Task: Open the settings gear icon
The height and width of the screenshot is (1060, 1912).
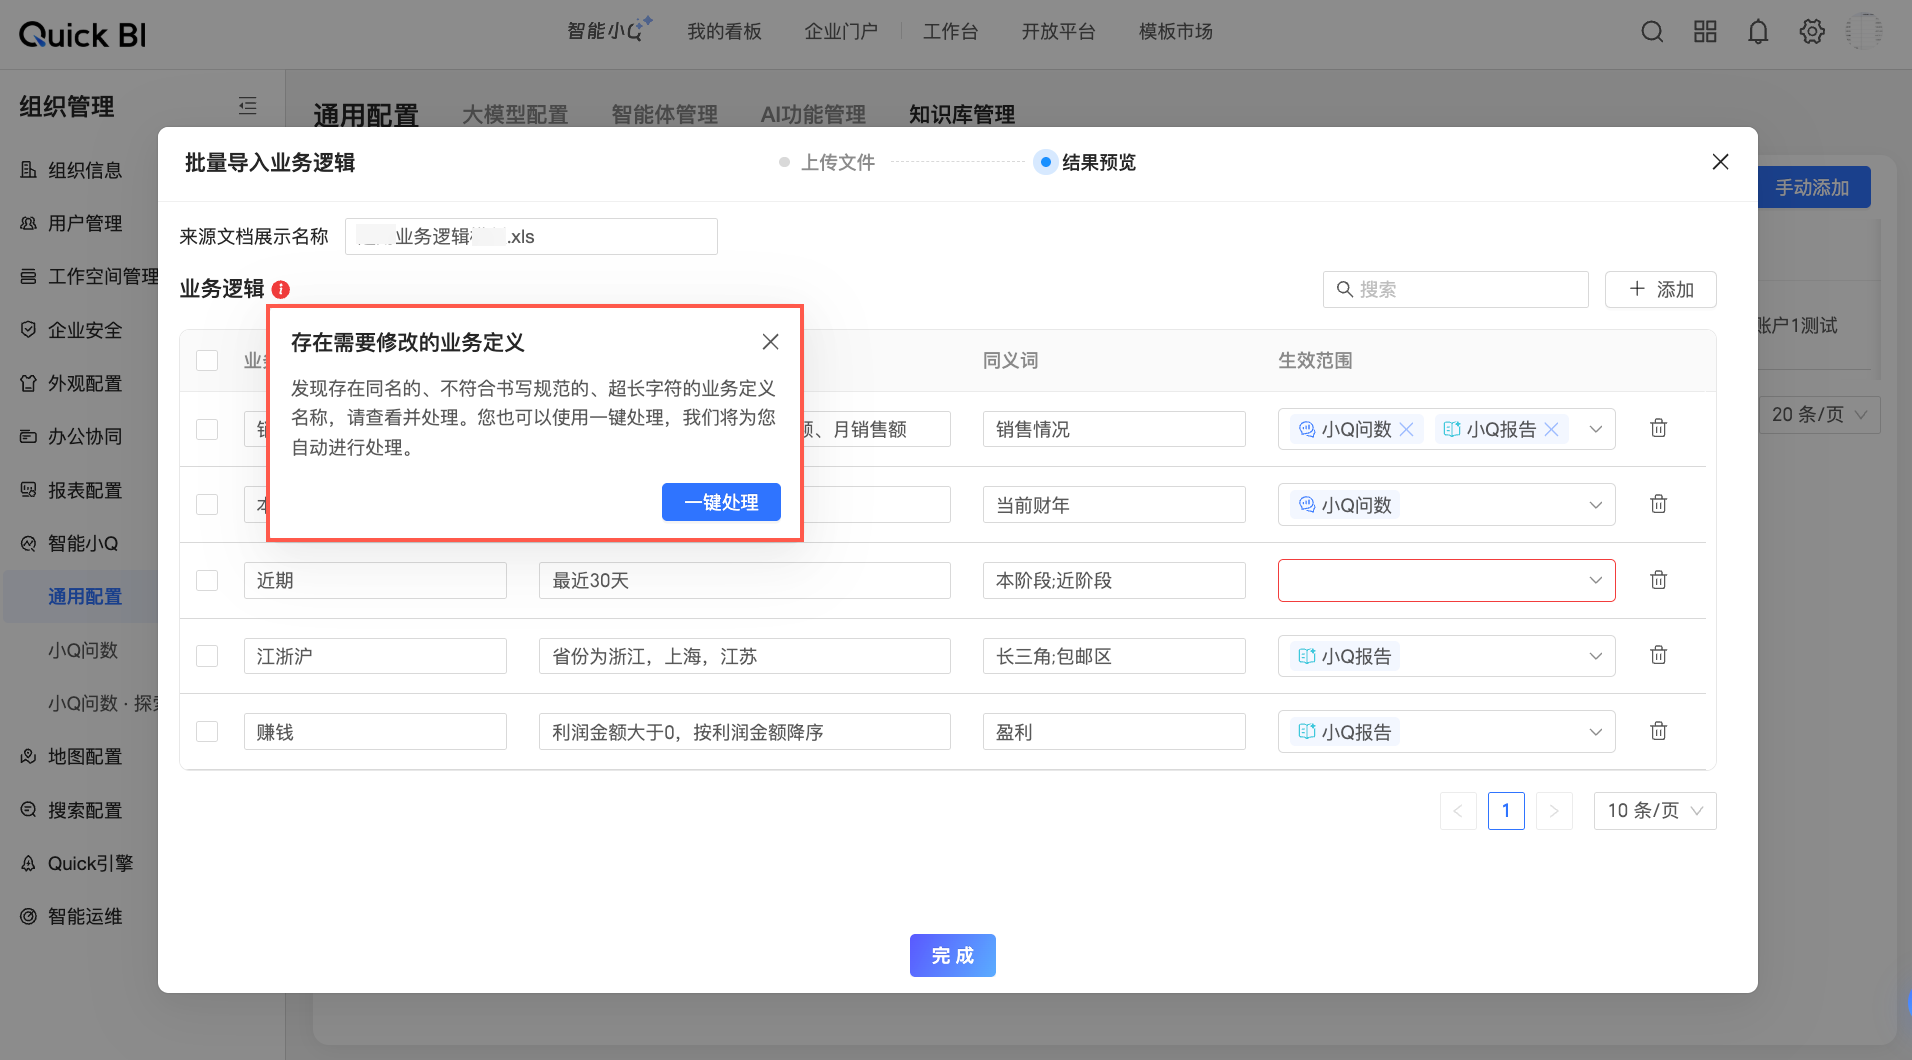Action: [x=1812, y=32]
